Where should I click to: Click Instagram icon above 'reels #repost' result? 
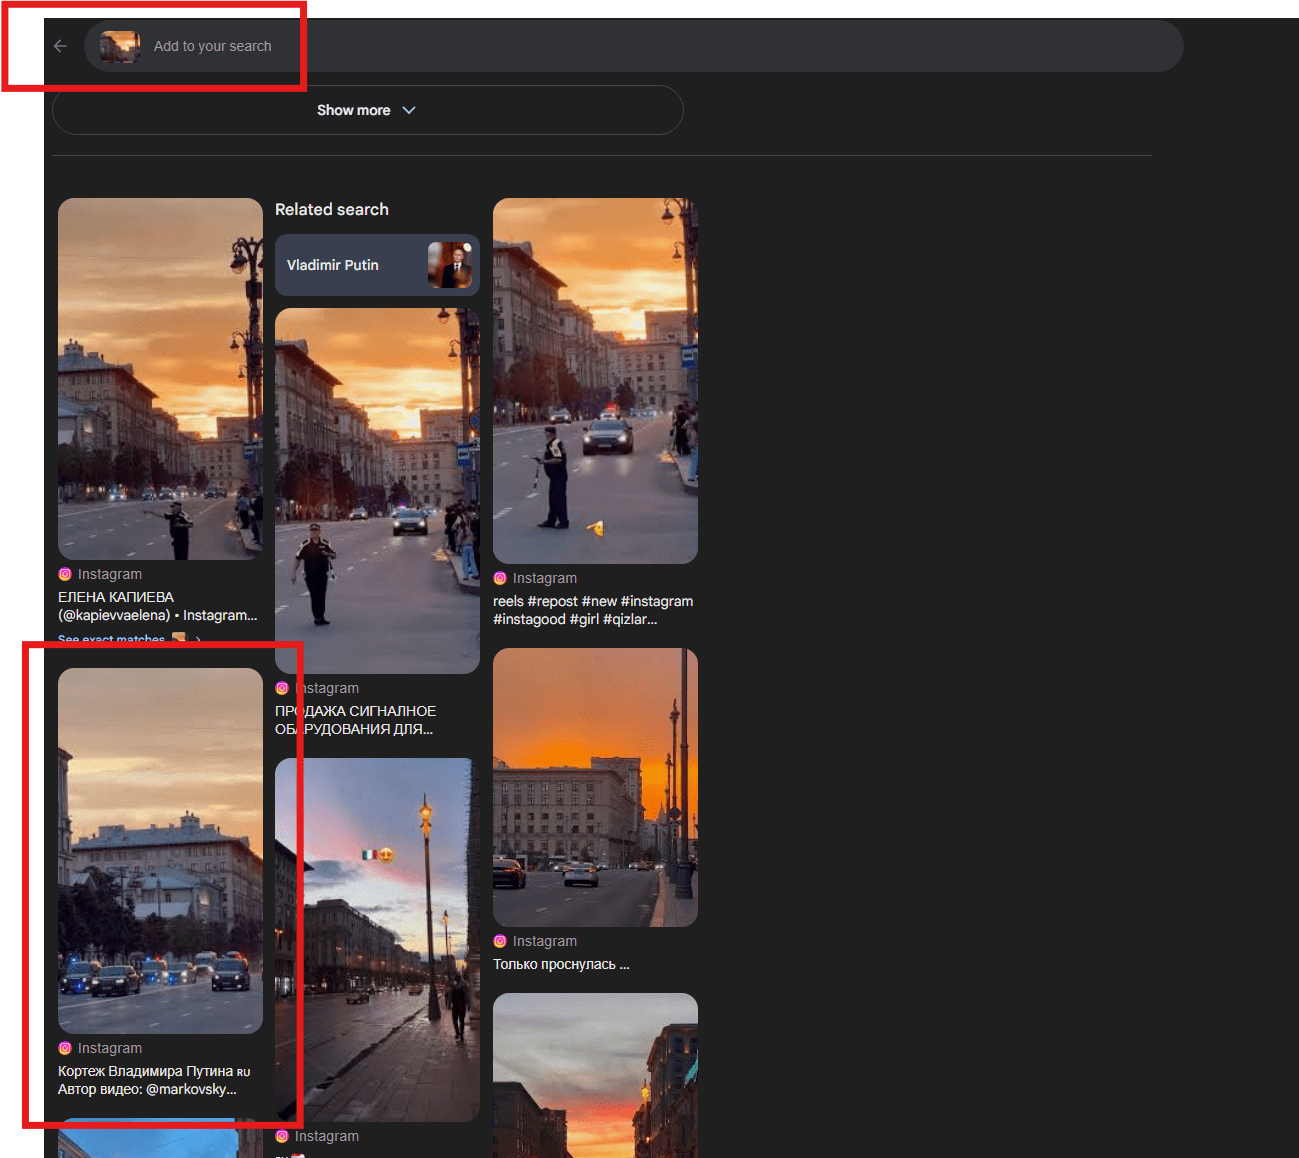click(500, 578)
